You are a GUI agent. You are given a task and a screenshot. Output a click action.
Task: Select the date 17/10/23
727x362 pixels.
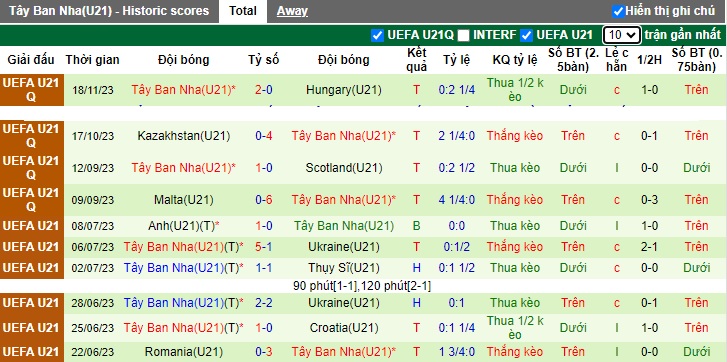click(x=92, y=136)
